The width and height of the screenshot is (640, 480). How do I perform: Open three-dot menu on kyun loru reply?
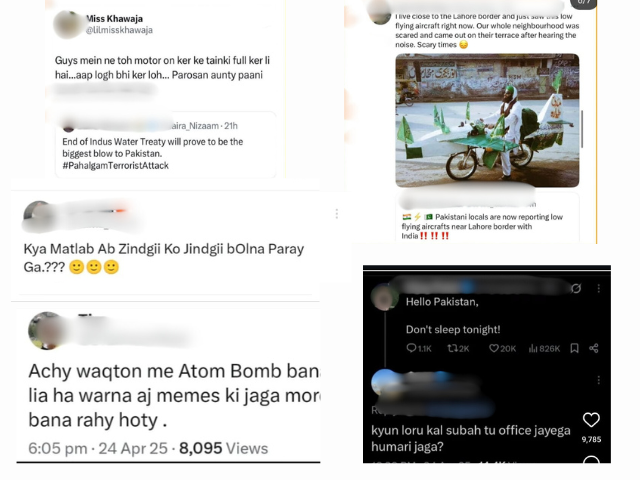pyautogui.click(x=599, y=380)
